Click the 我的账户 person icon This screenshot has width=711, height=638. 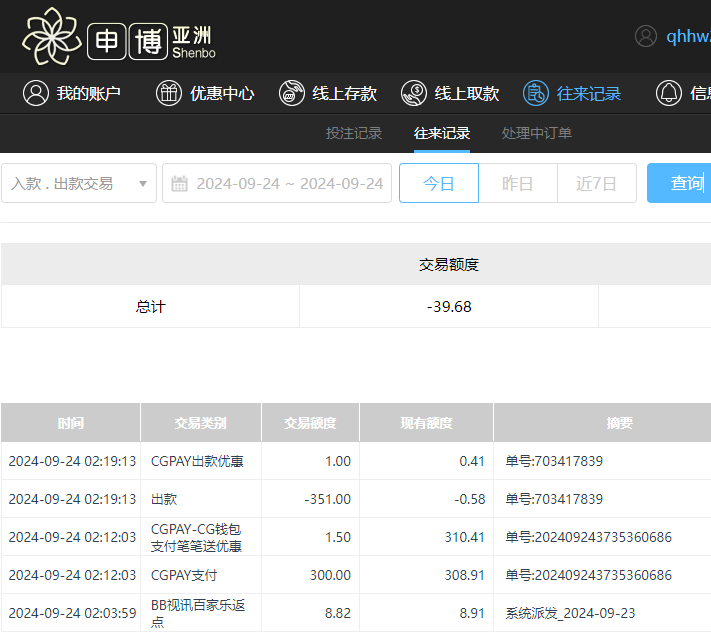36,93
